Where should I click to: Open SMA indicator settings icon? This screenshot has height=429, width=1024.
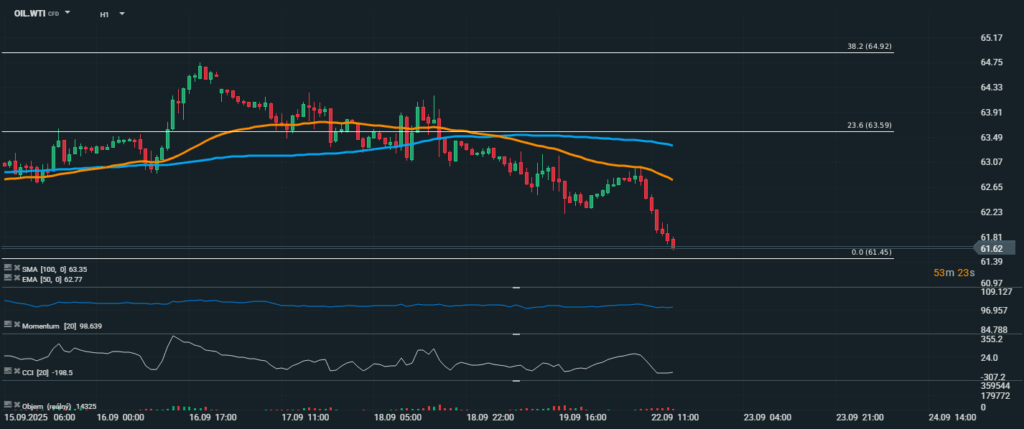point(6,269)
